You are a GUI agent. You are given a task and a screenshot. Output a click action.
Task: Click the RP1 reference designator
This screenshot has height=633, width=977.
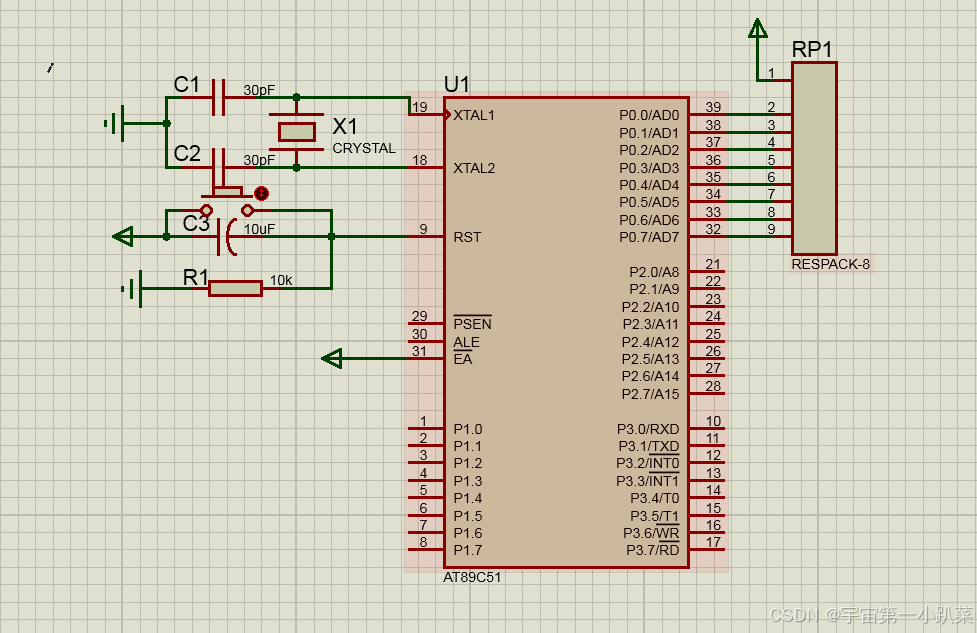tap(812, 49)
